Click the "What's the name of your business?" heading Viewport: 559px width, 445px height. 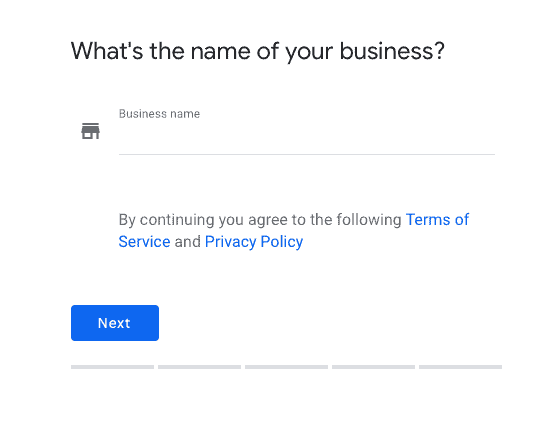coord(258,51)
